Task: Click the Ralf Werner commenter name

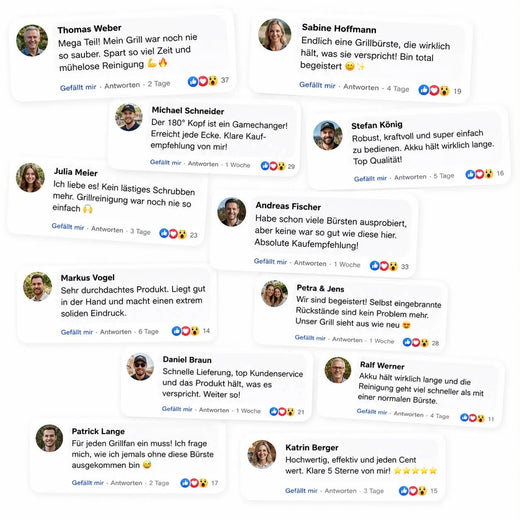Action: coord(382,366)
